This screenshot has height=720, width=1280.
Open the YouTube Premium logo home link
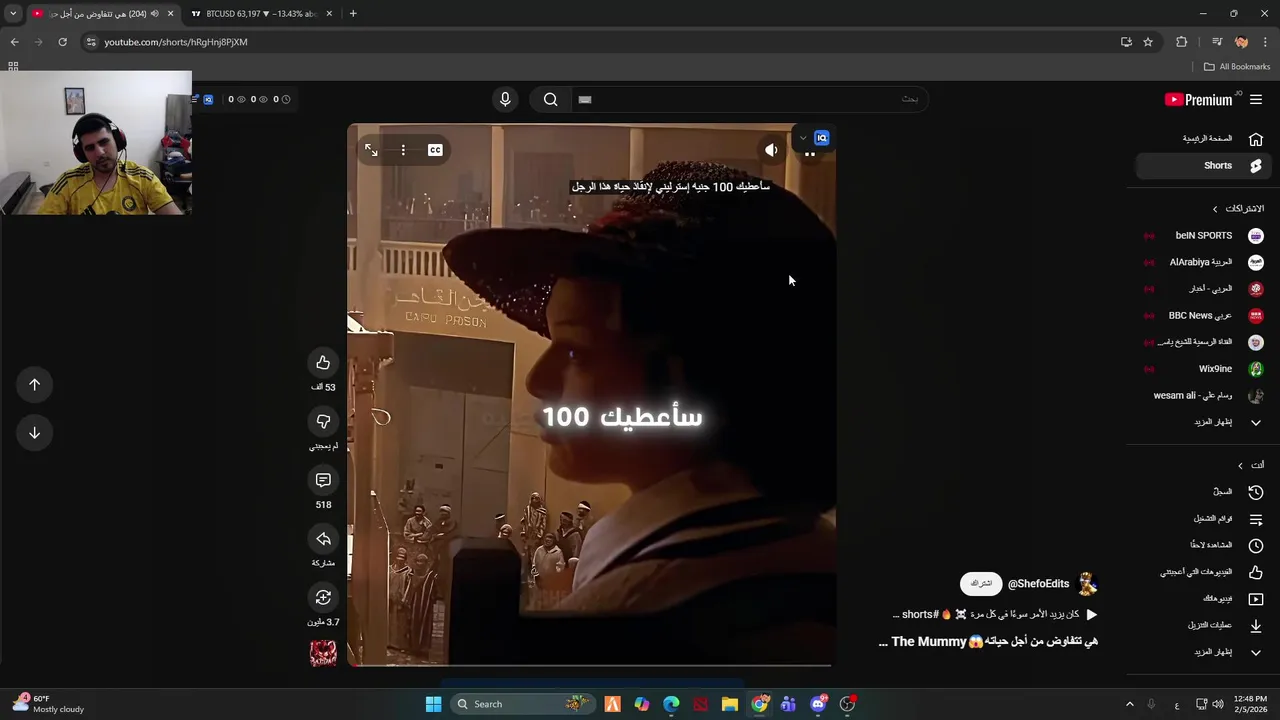coord(1198,99)
